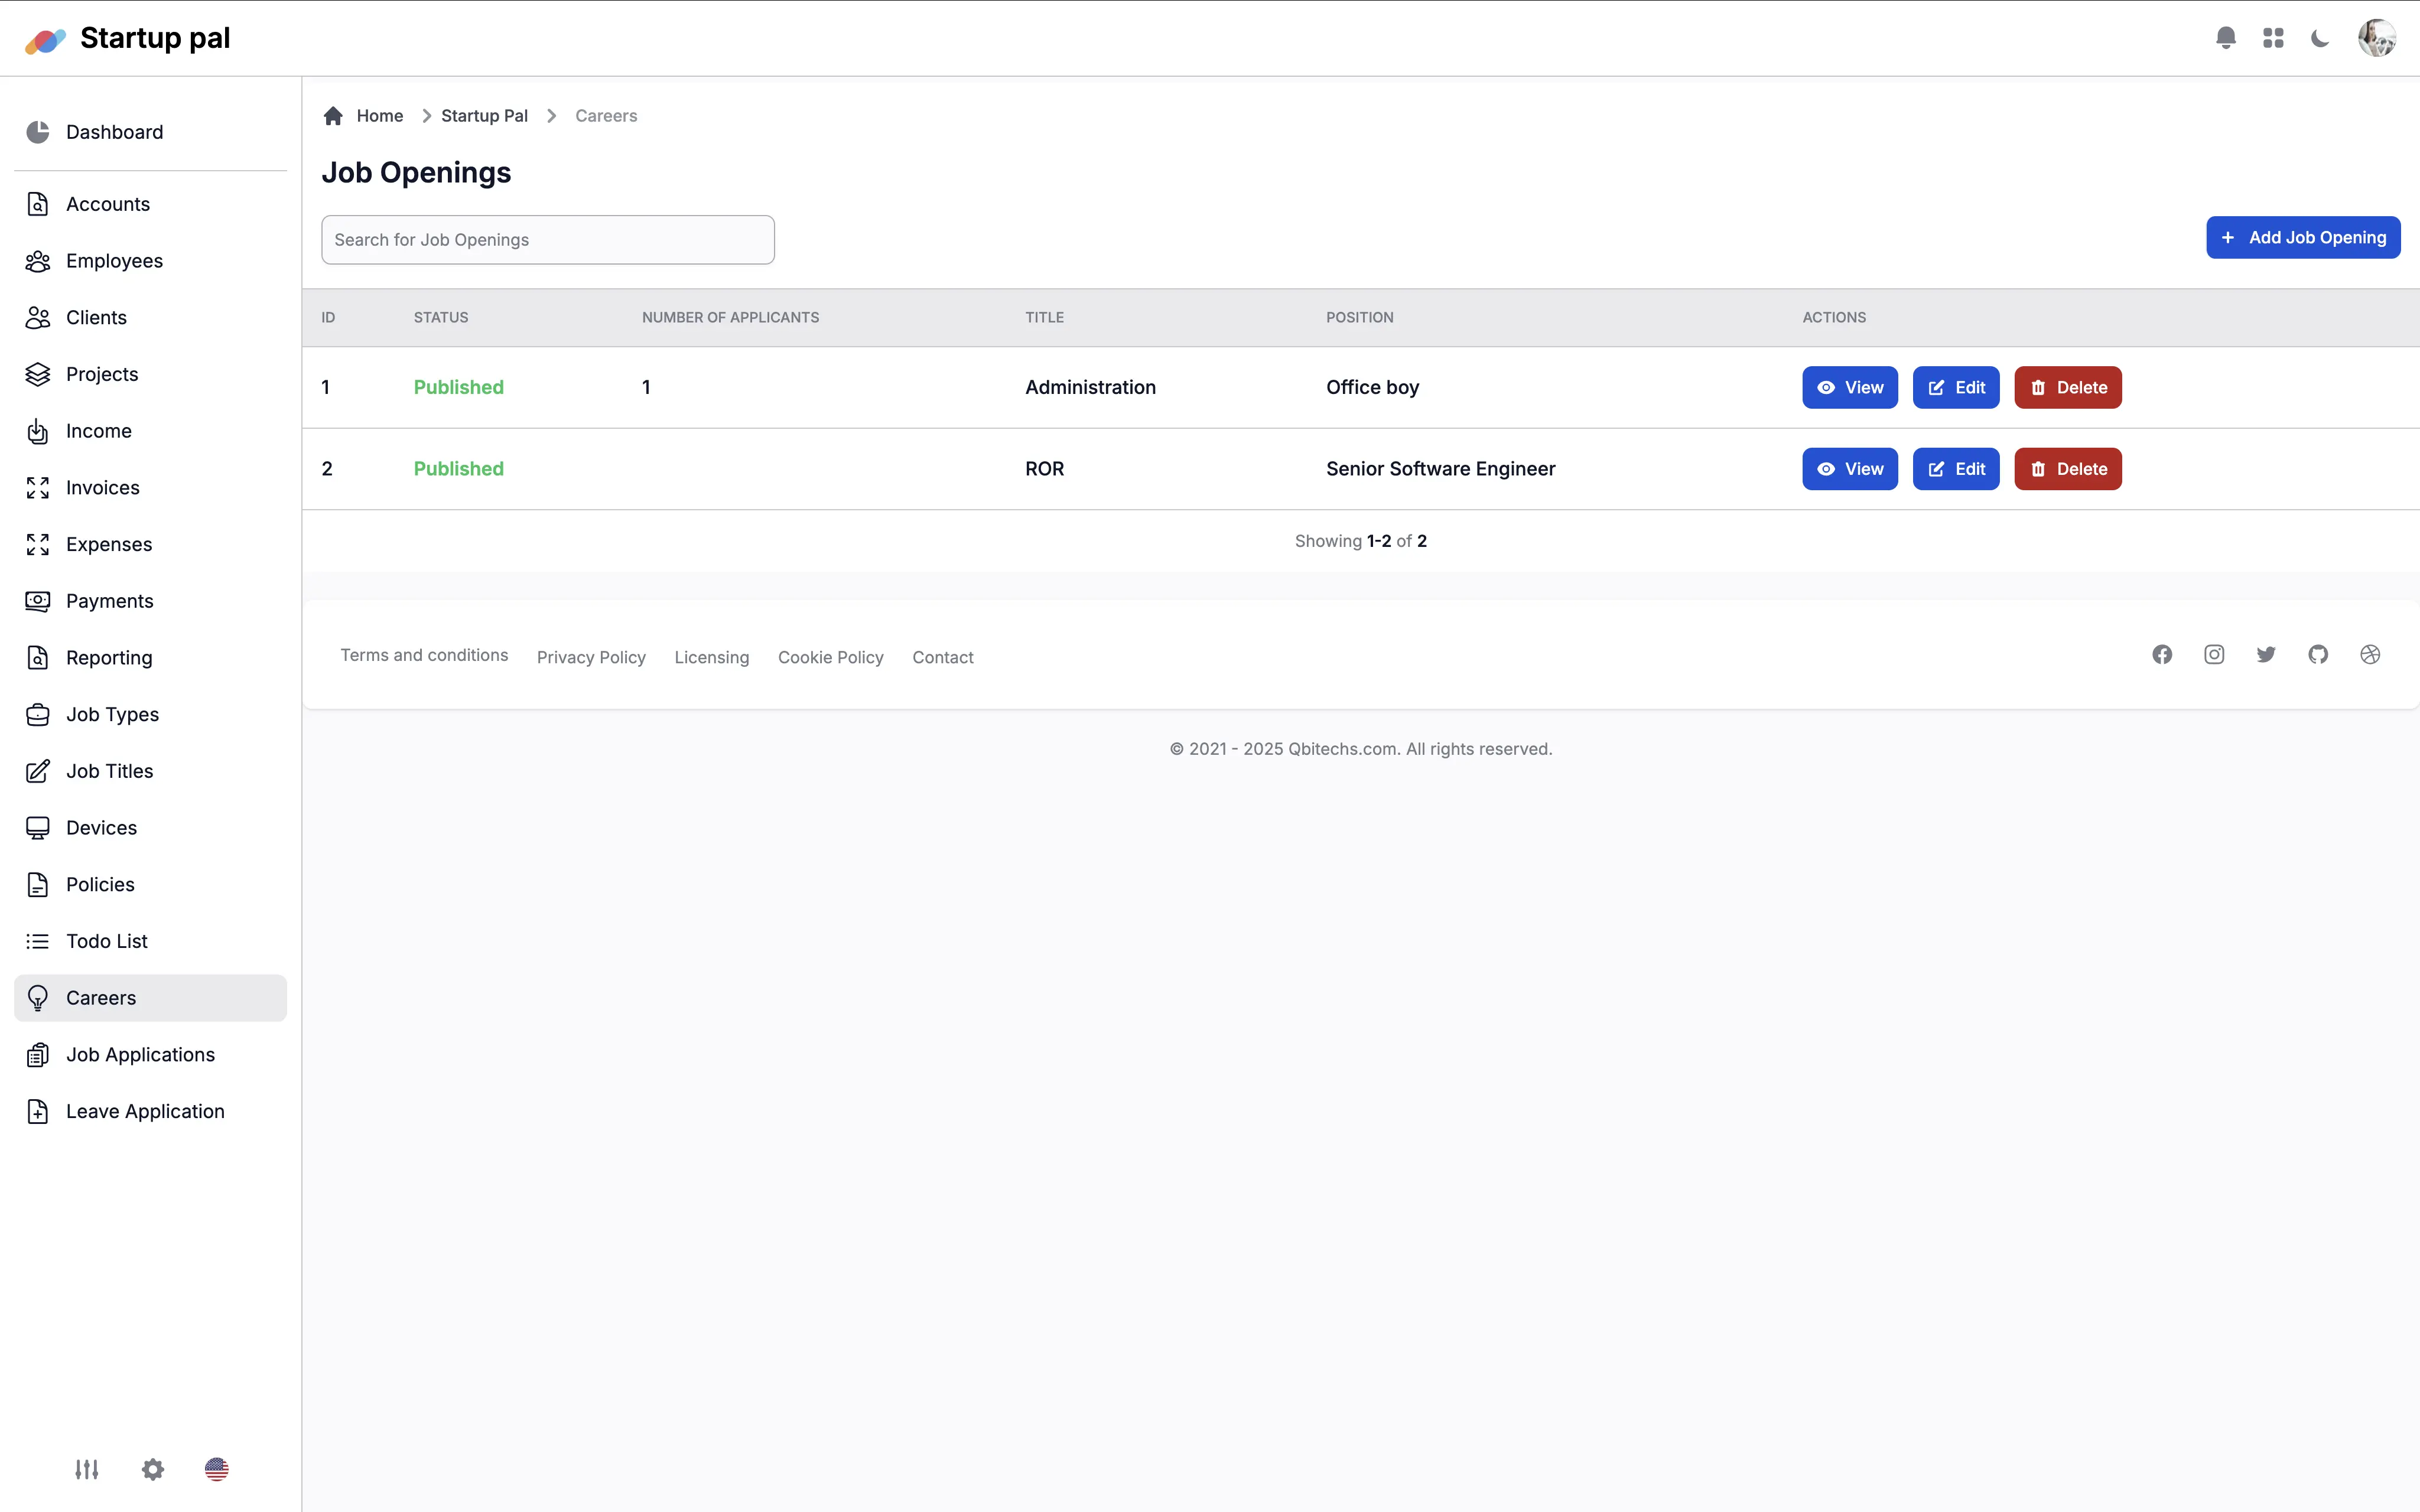The width and height of the screenshot is (2420, 1512).
Task: Toggle dark mode moon icon
Action: 2320,38
